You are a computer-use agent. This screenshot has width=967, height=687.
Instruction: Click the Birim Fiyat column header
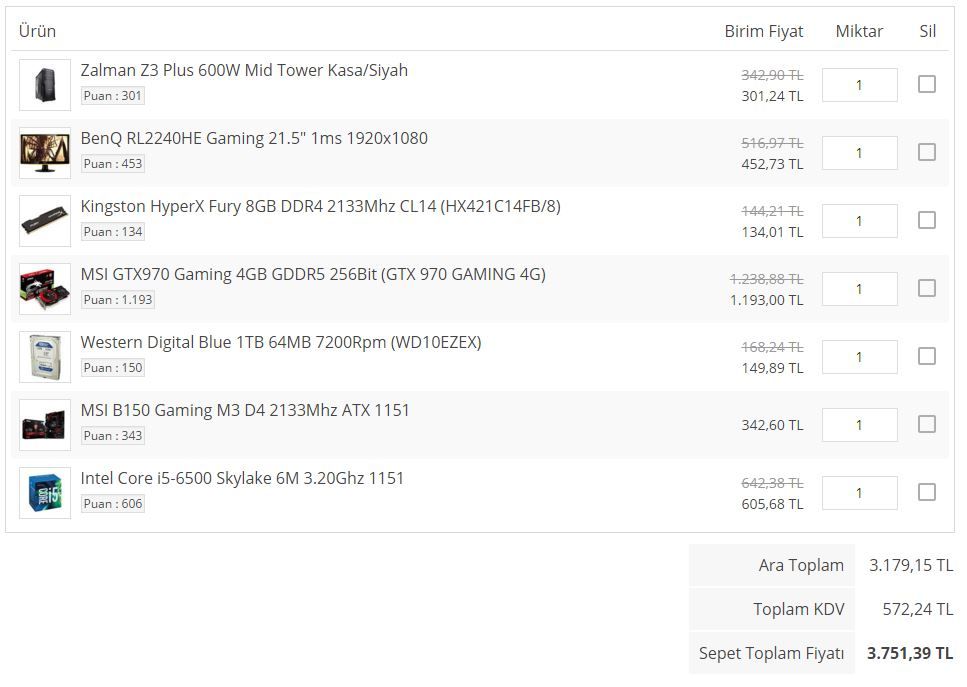pyautogui.click(x=763, y=31)
